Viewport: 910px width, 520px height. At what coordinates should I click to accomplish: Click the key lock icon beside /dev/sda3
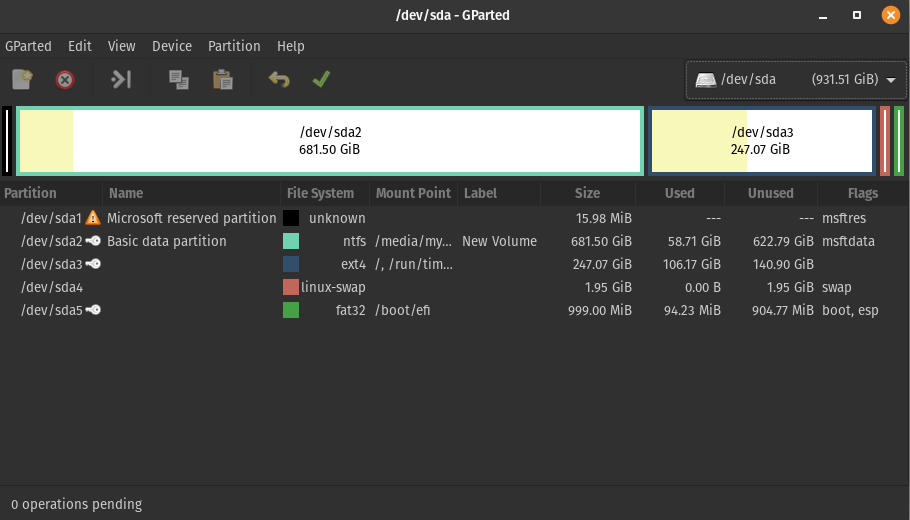tap(93, 264)
